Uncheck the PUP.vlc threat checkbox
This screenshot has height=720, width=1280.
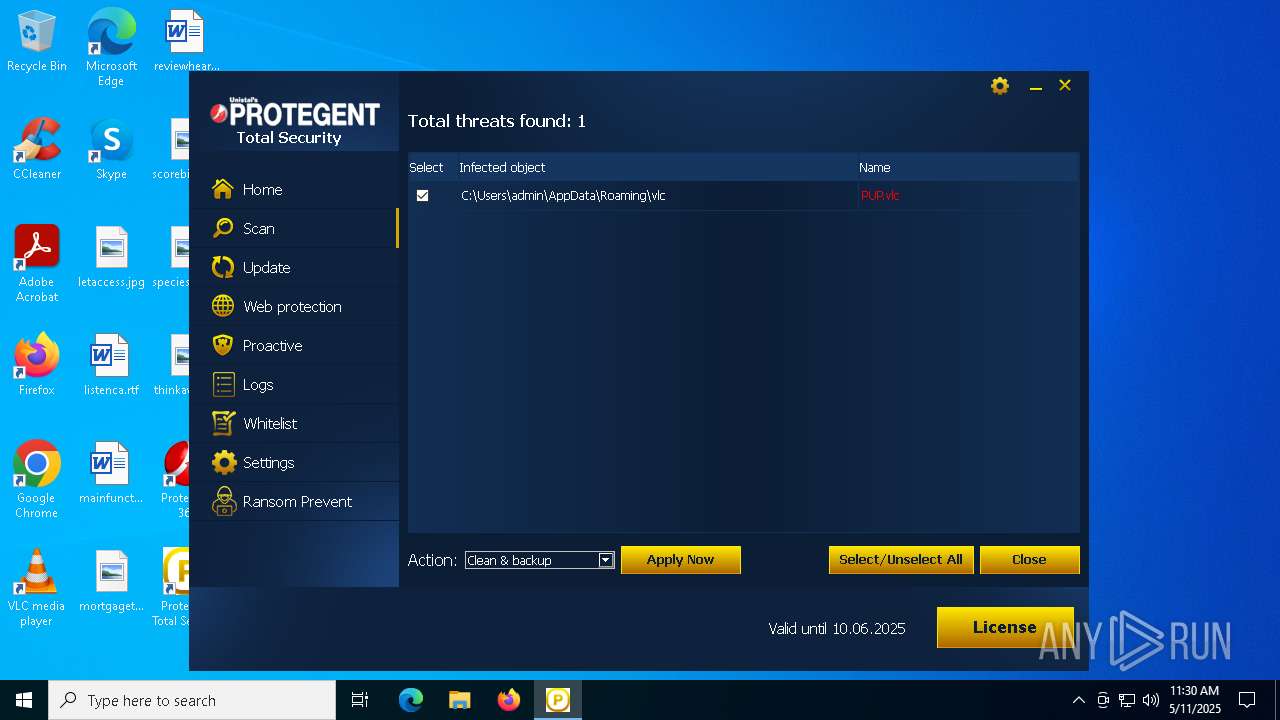422,195
